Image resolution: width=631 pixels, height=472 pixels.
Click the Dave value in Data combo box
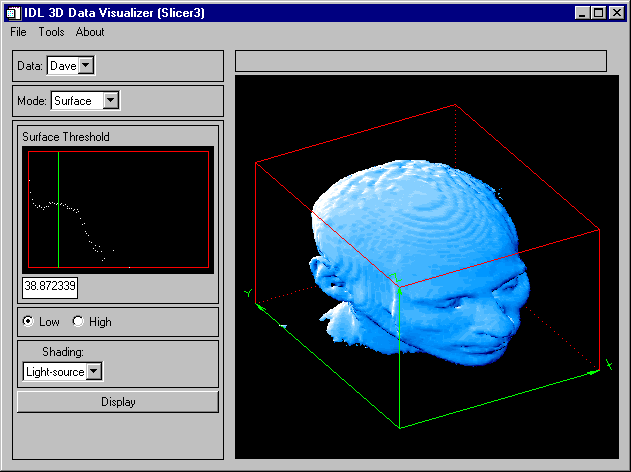coord(63,66)
